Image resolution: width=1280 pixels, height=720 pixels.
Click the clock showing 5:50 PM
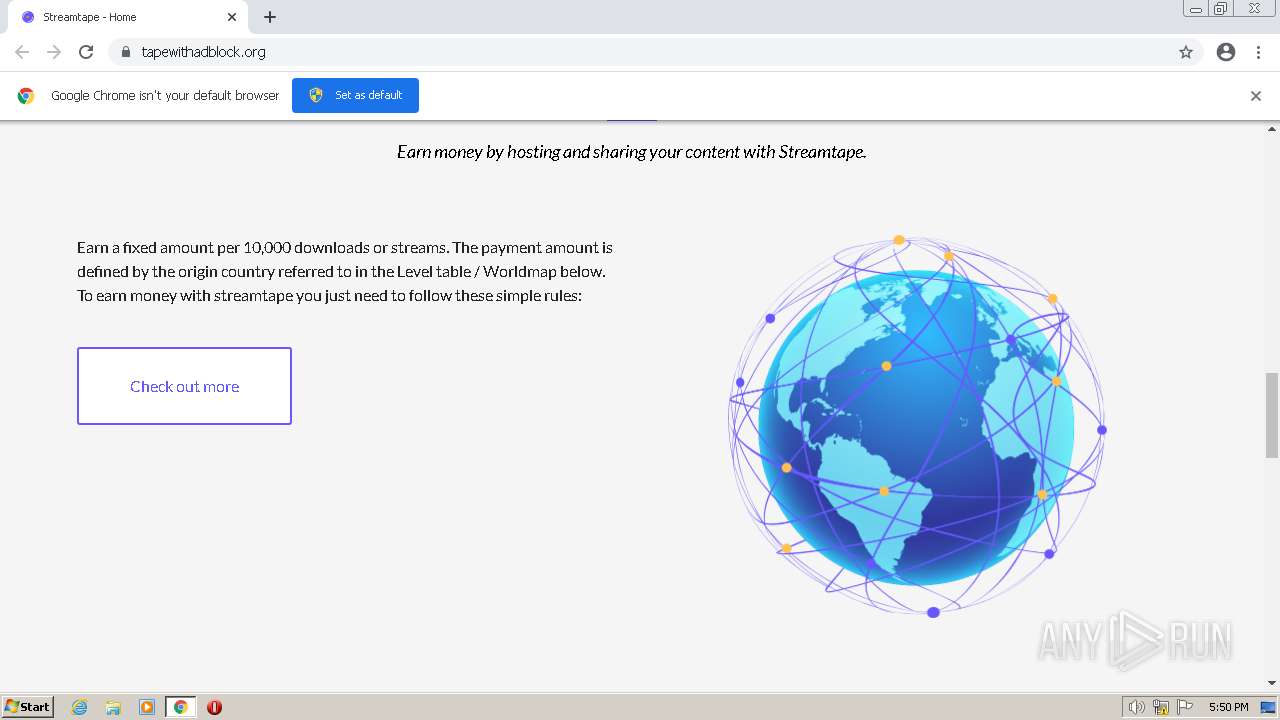pos(1228,707)
